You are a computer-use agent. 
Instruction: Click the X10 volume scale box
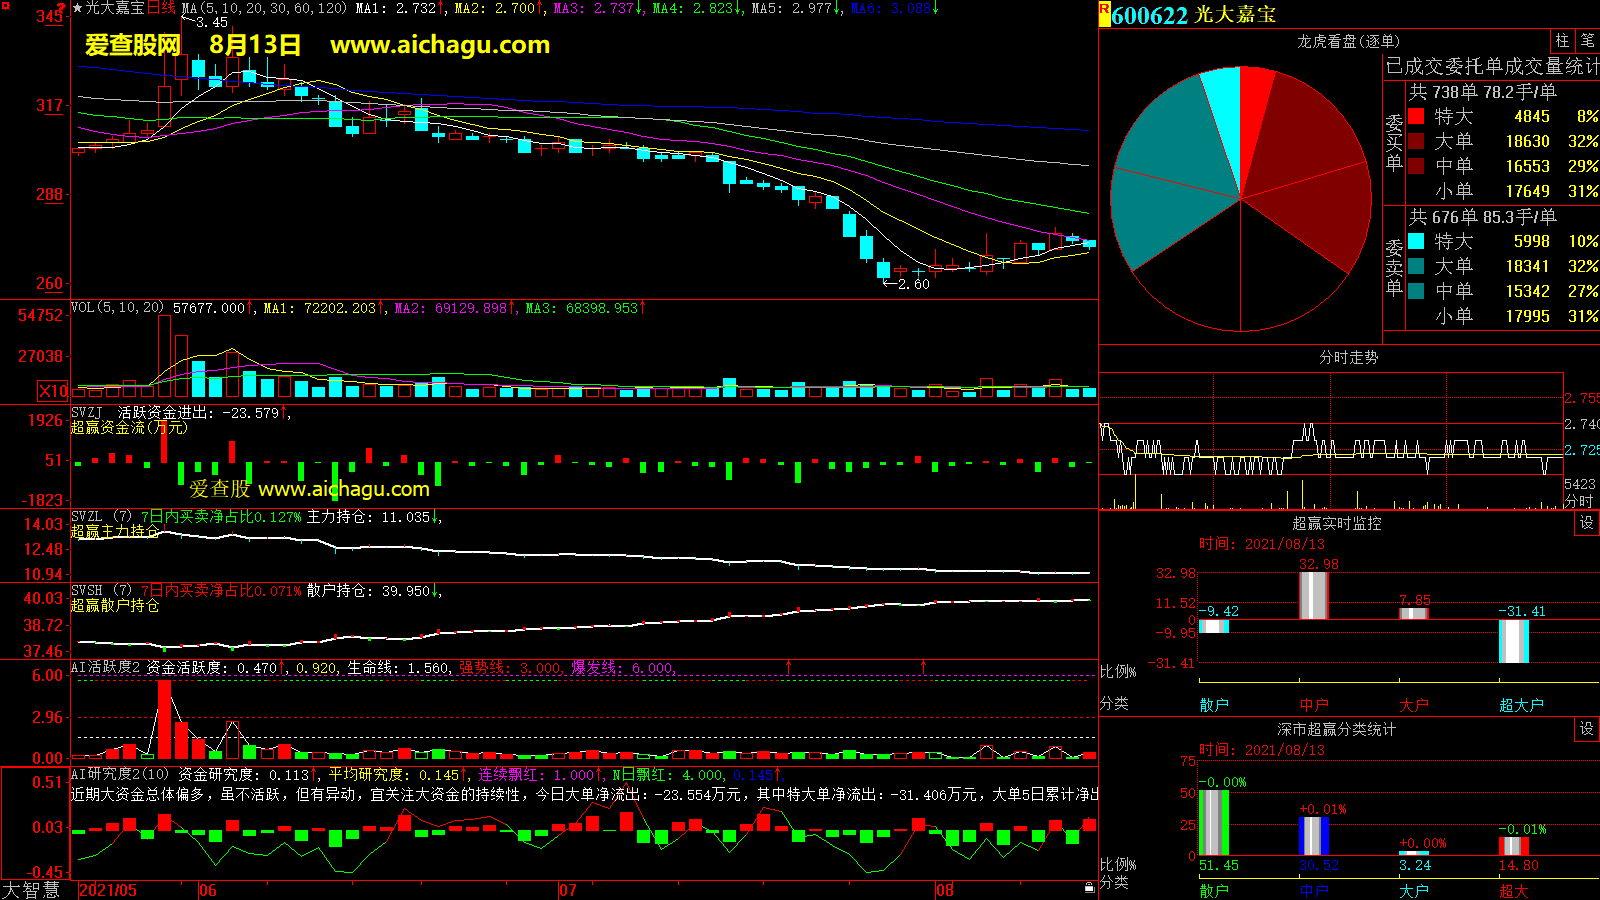(x=53, y=391)
